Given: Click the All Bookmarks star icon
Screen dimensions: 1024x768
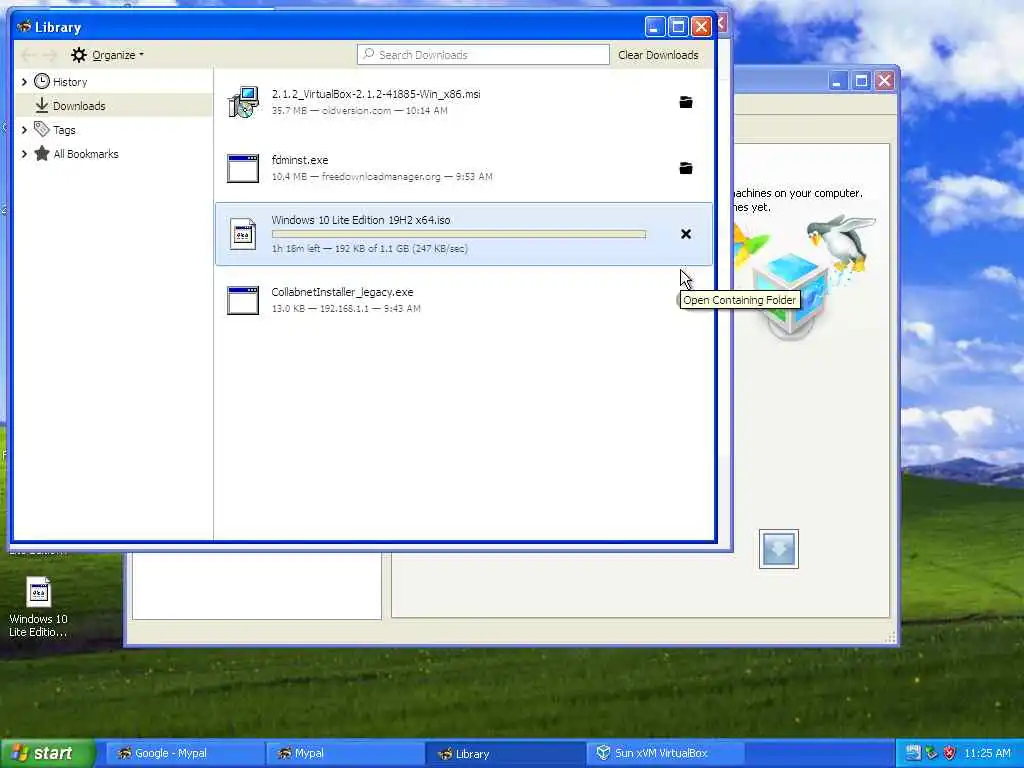Looking at the screenshot, I should pyautogui.click(x=42, y=153).
